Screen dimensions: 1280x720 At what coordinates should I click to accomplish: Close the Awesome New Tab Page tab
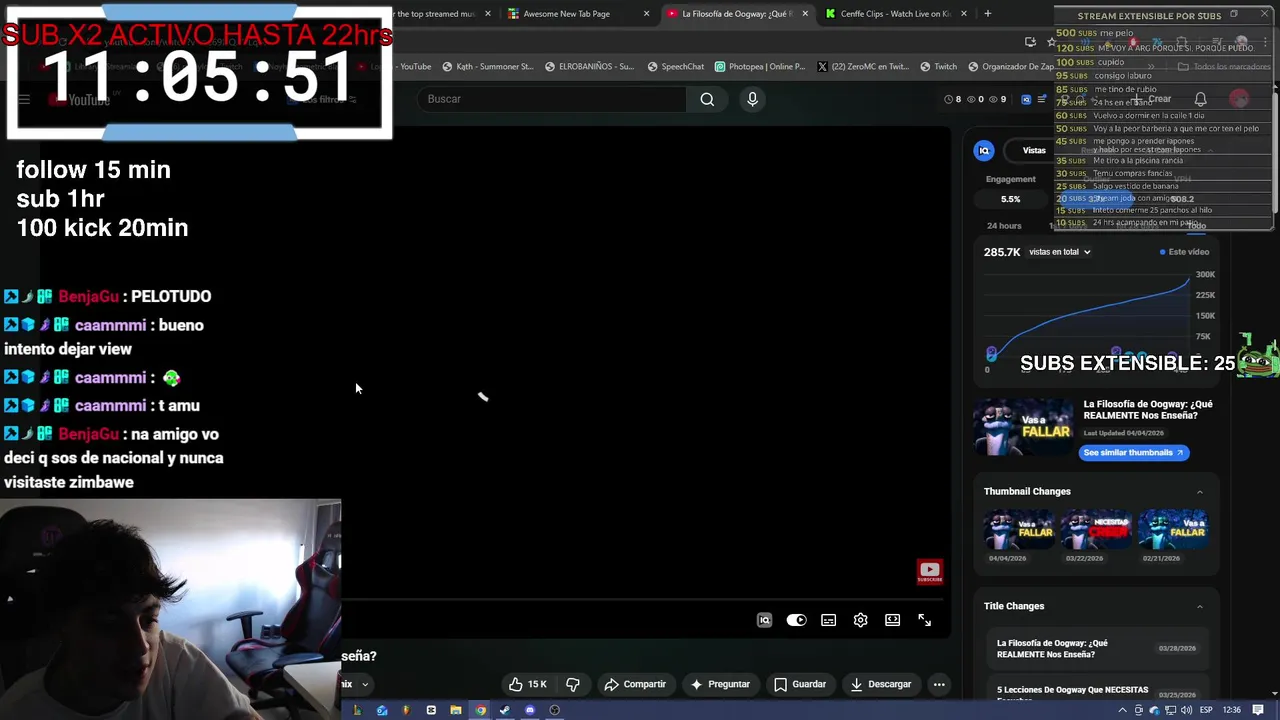pos(647,14)
